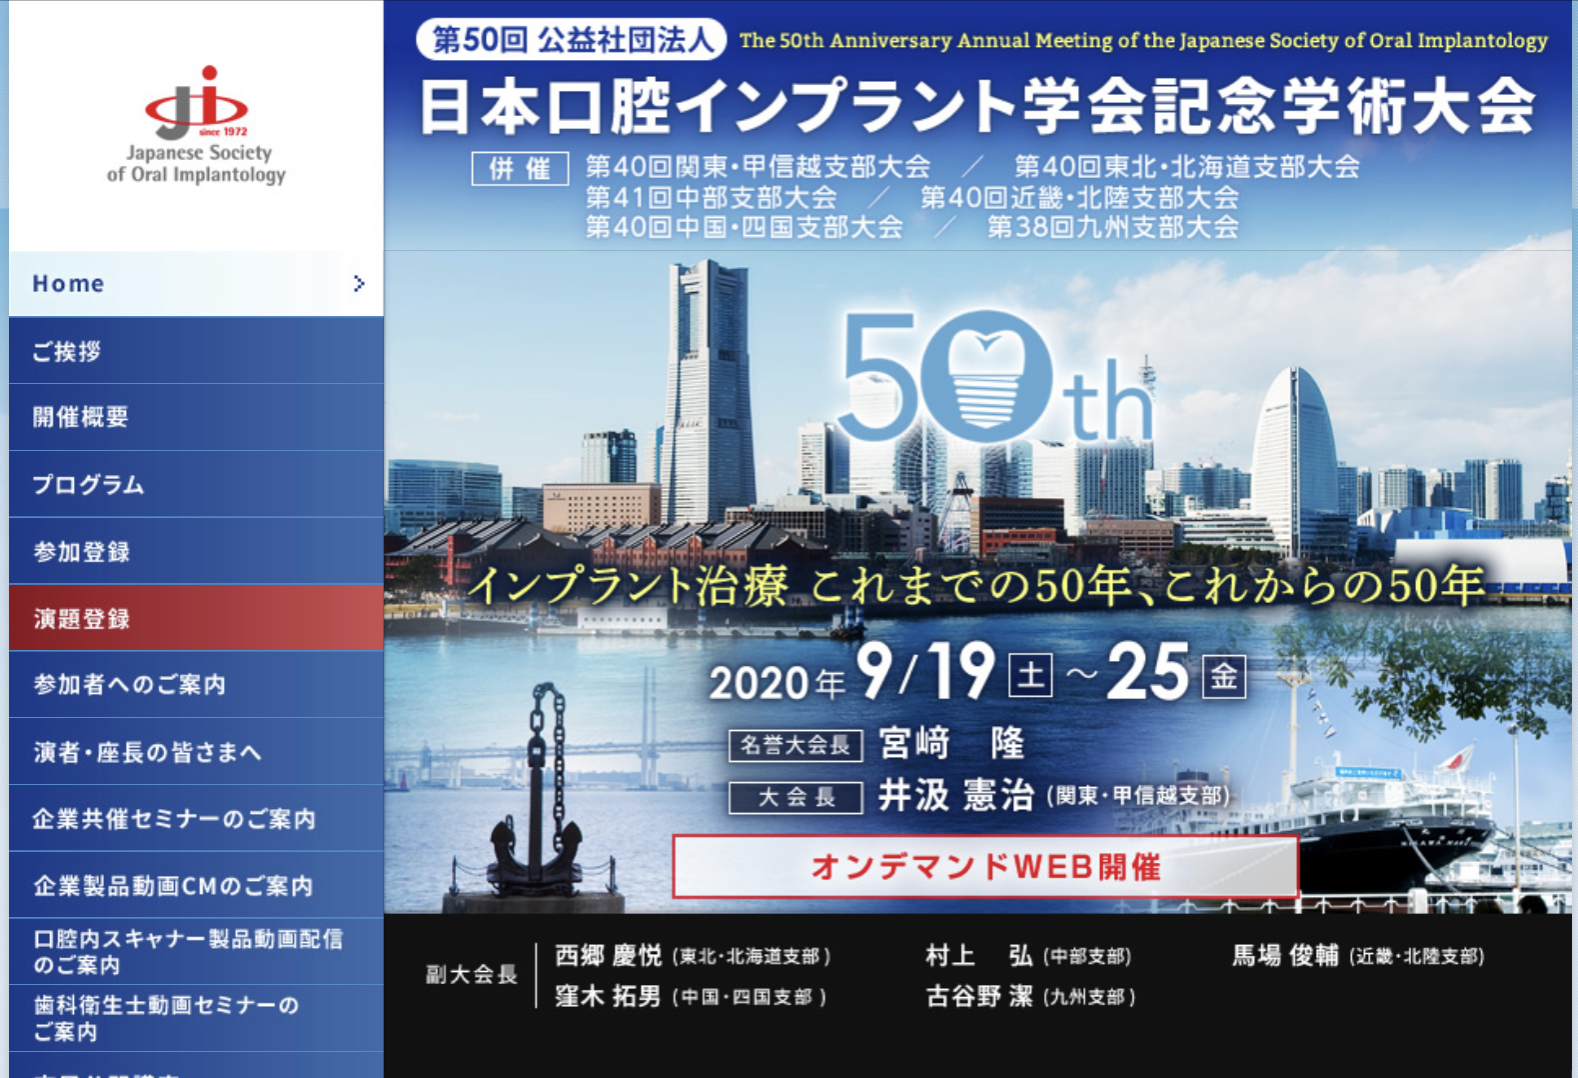Click the 50th anniversary tooth implant logo
This screenshot has height=1078, width=1578.
[996, 378]
